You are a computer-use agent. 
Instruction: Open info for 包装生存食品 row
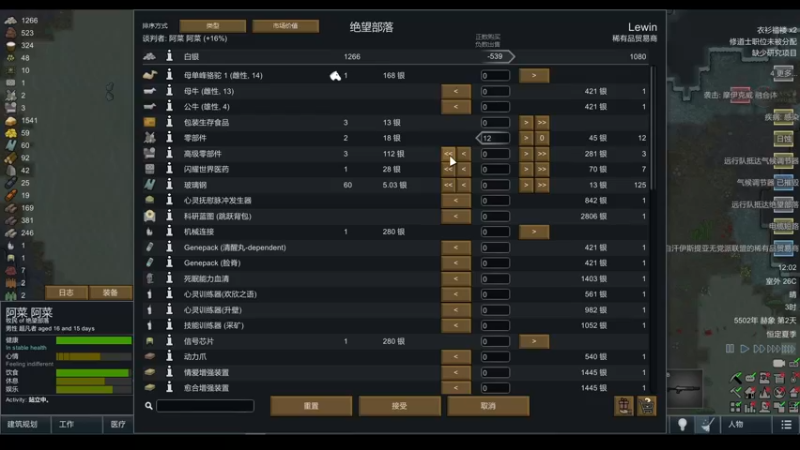[x=169, y=122]
